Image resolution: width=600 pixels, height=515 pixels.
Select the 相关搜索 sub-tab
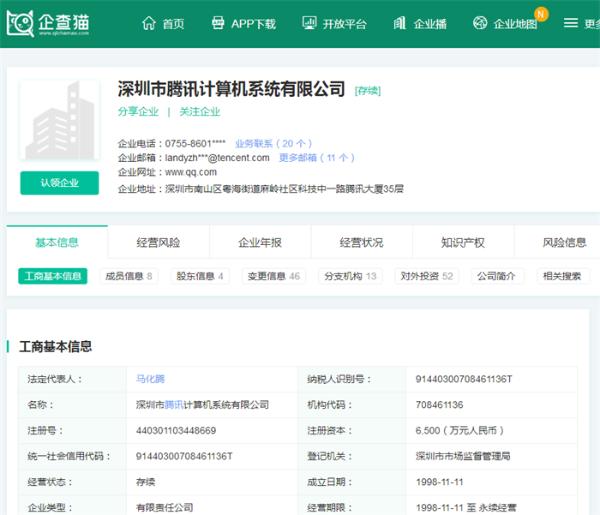click(562, 276)
